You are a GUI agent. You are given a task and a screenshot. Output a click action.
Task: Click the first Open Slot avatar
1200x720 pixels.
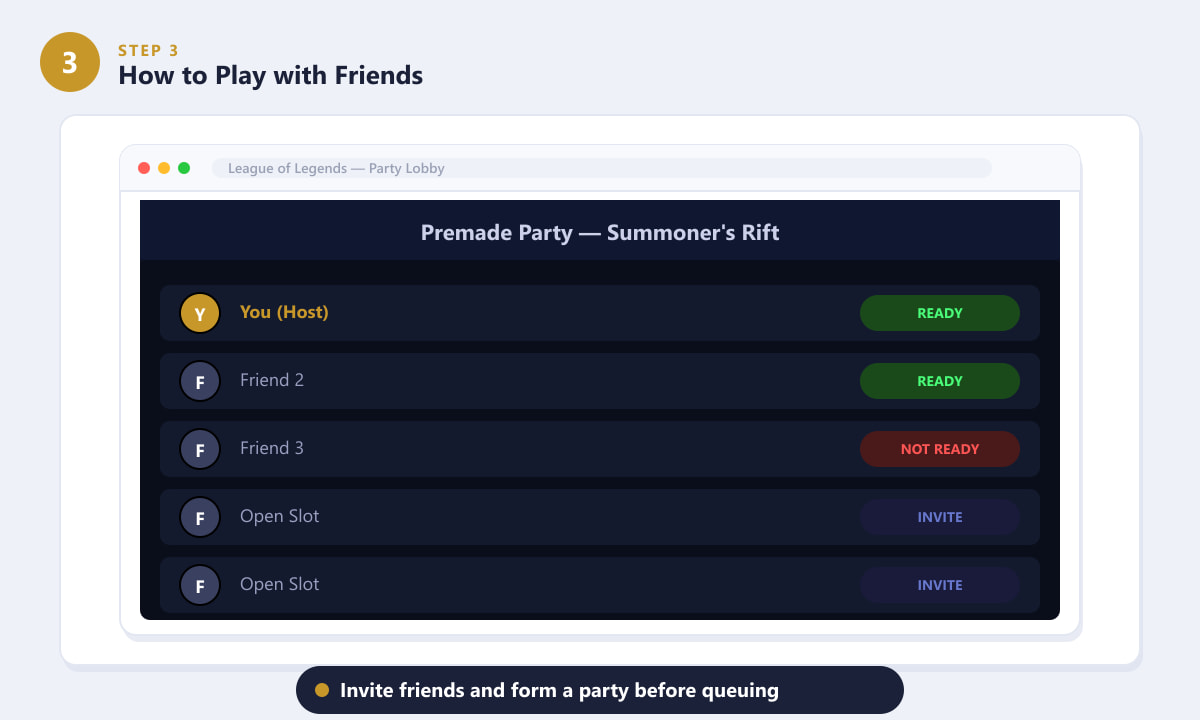click(x=200, y=517)
